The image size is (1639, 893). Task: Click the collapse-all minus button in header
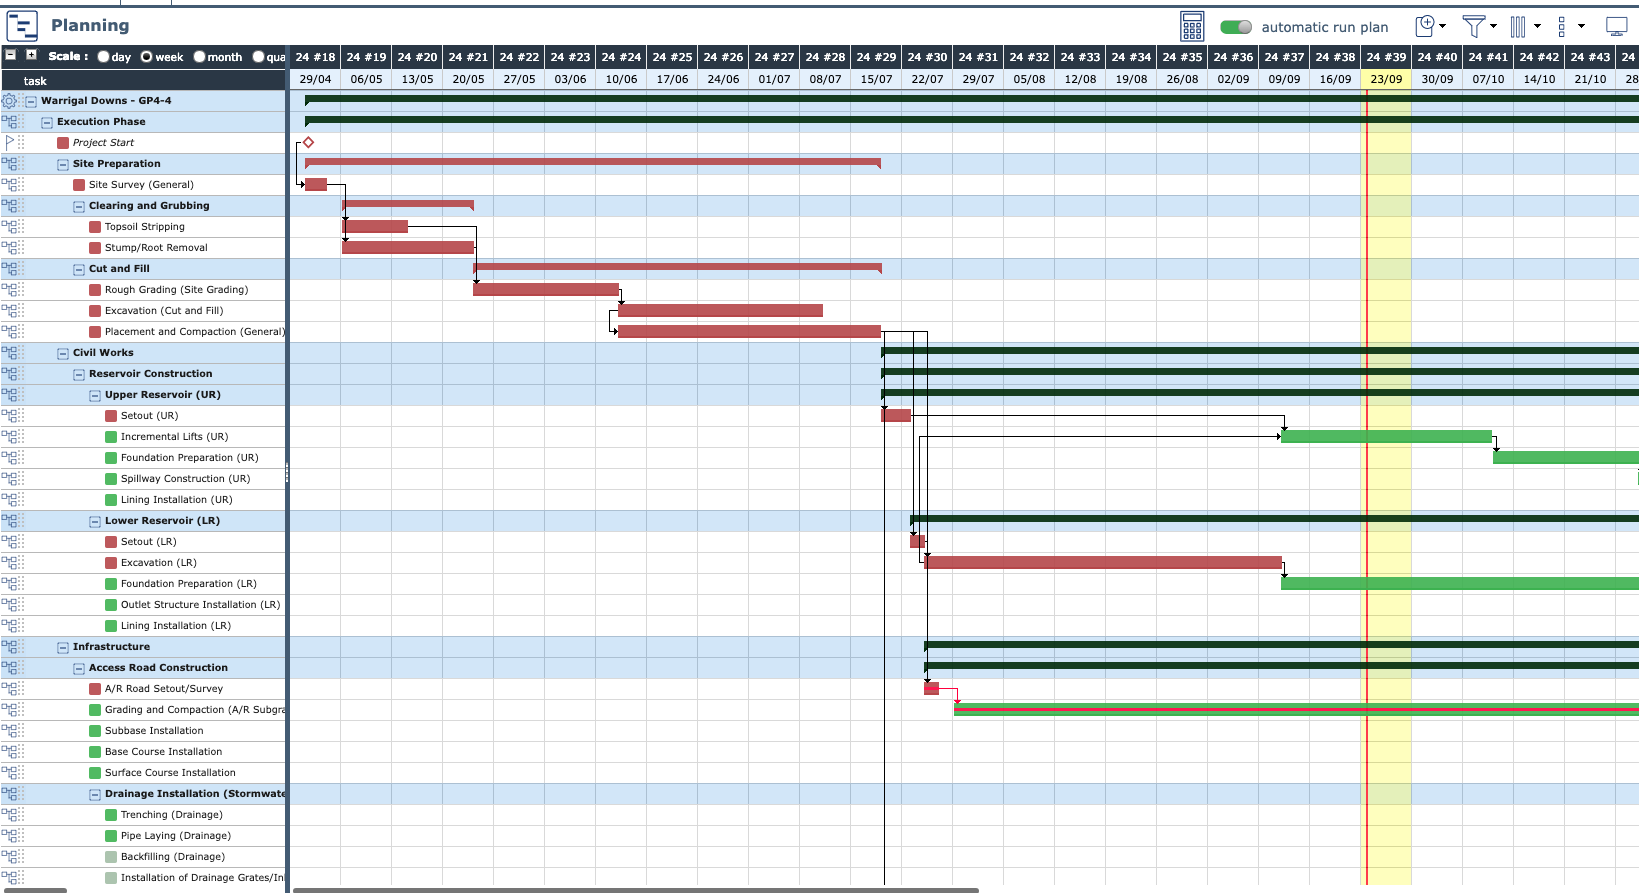[11, 56]
